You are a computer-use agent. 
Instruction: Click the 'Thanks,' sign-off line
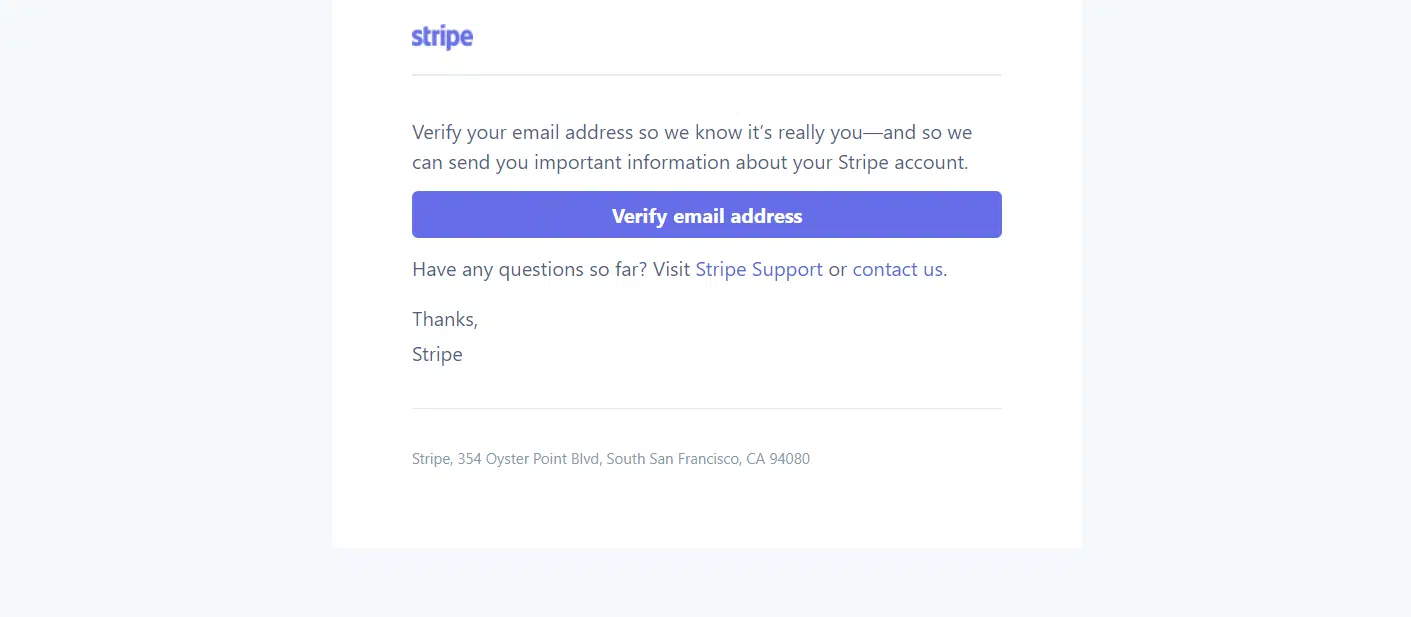pyautogui.click(x=445, y=319)
